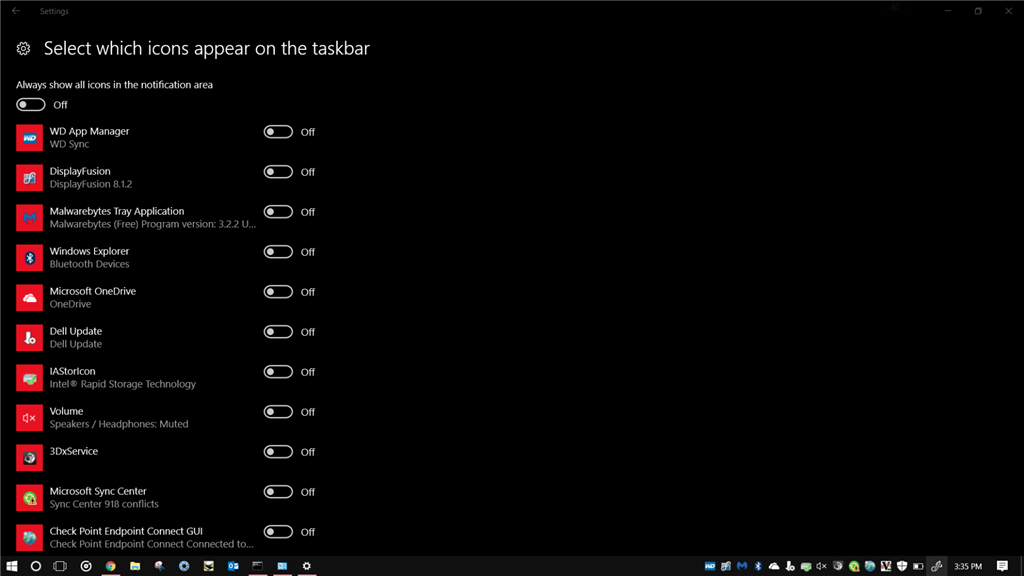Click the 3DxService list icon
Image resolution: width=1024 pixels, height=576 pixels.
click(x=29, y=458)
